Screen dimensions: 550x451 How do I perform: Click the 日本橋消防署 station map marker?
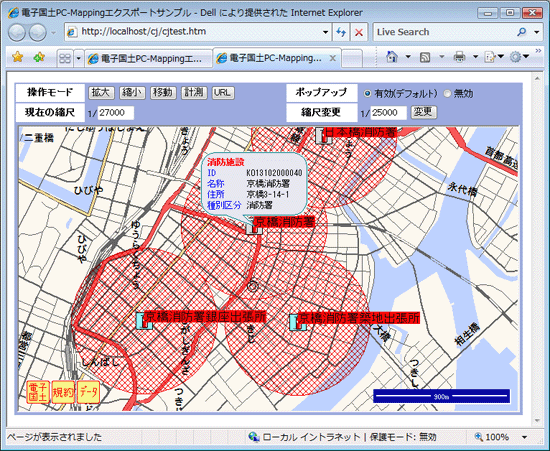[324, 135]
